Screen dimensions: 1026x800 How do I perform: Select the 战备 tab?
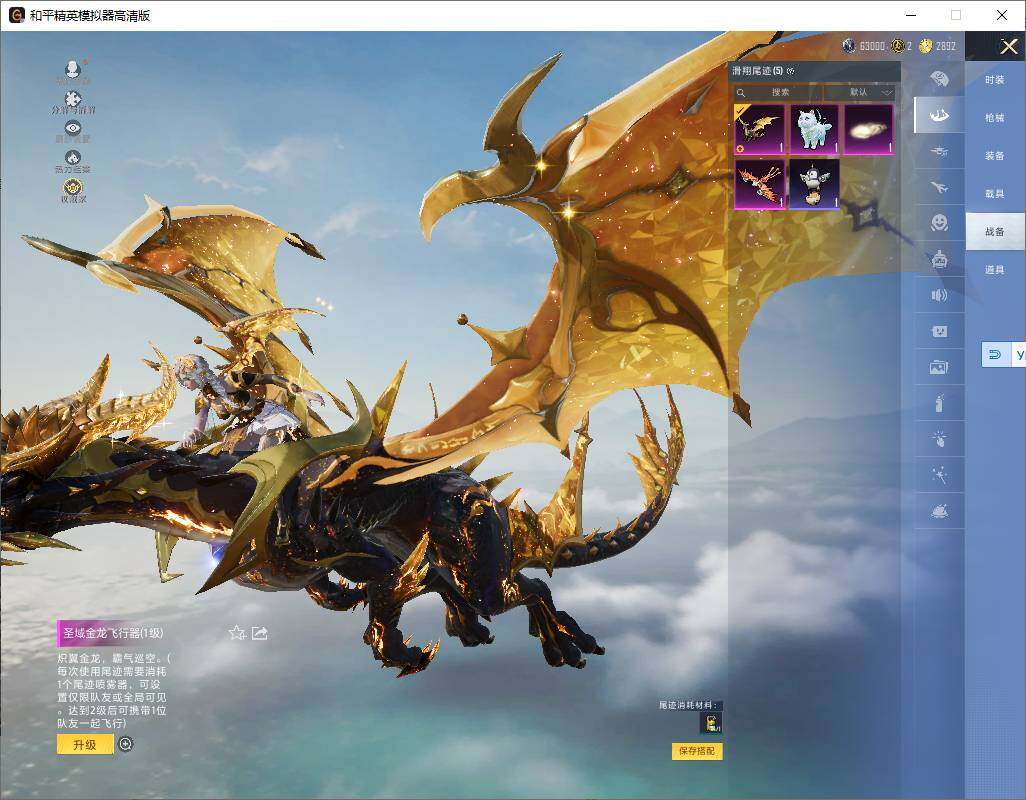point(995,232)
